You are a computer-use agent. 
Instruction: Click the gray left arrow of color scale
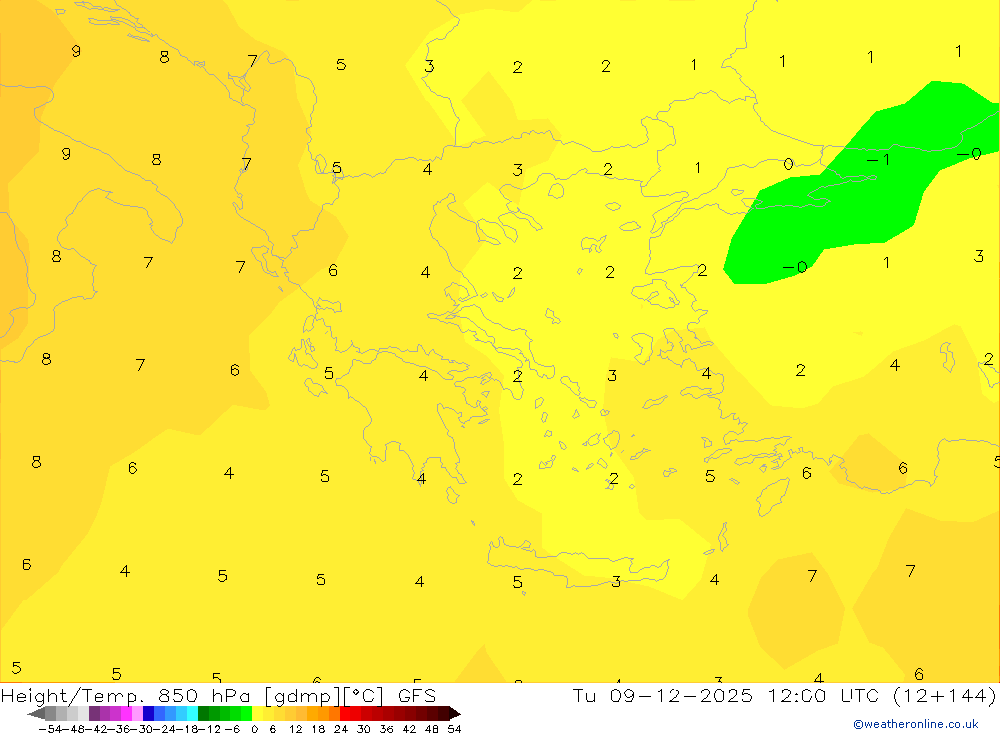(x=36, y=714)
